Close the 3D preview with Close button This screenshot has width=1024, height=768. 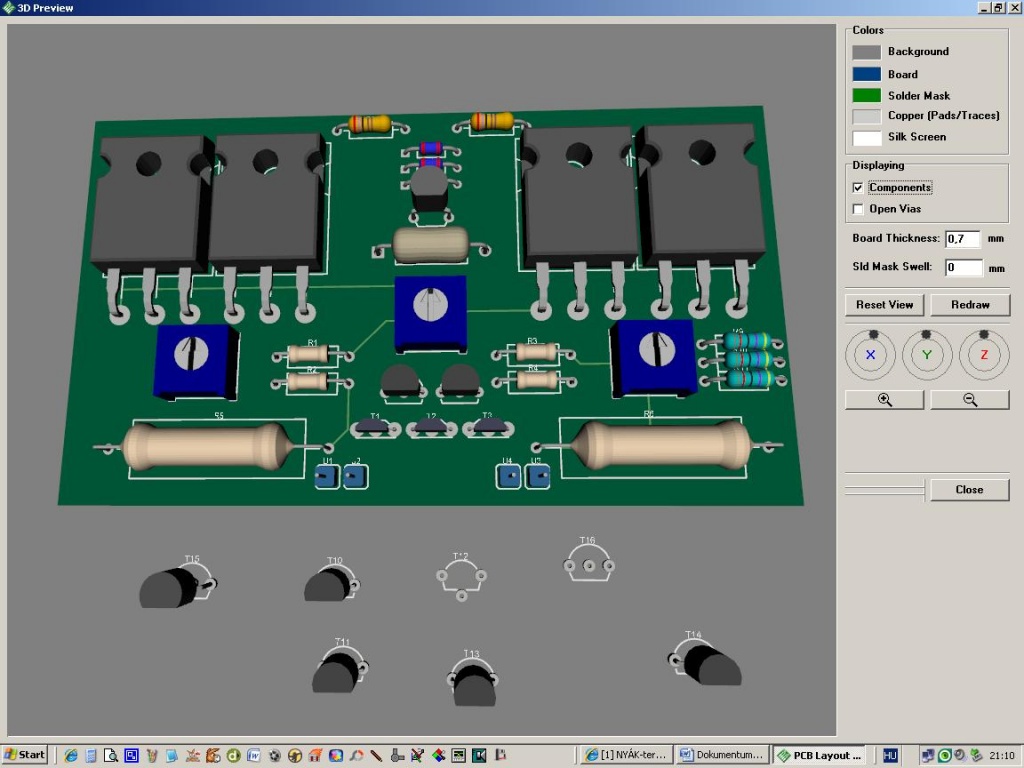point(969,490)
